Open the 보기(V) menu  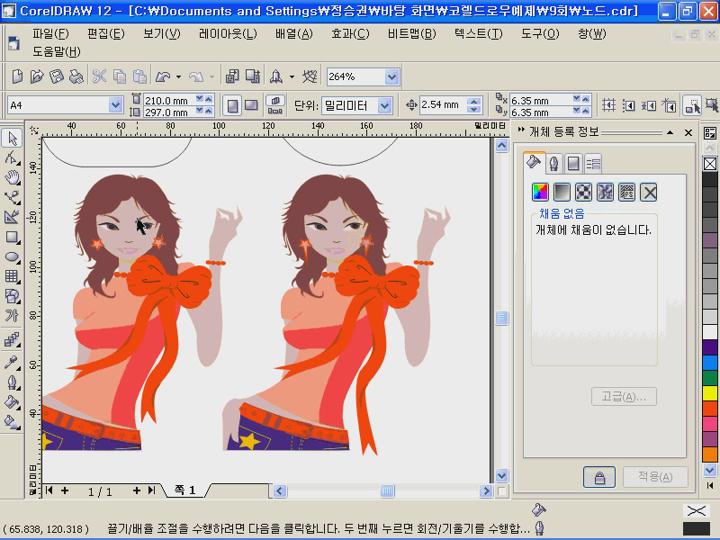(x=162, y=34)
